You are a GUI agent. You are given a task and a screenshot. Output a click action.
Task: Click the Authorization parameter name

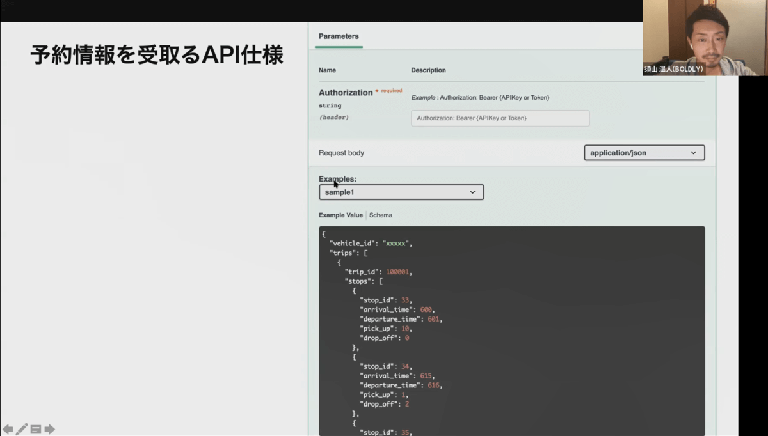[345, 92]
